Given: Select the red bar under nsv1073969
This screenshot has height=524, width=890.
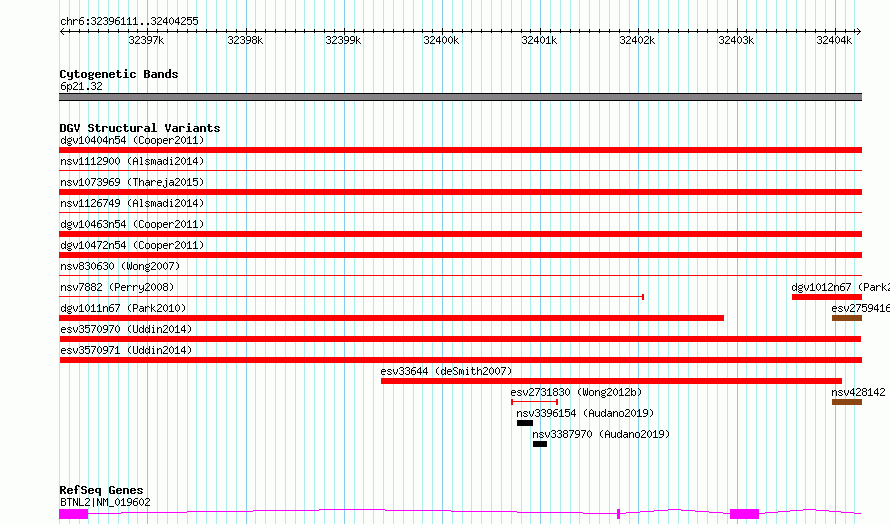Looking at the screenshot, I should pyautogui.click(x=460, y=192).
